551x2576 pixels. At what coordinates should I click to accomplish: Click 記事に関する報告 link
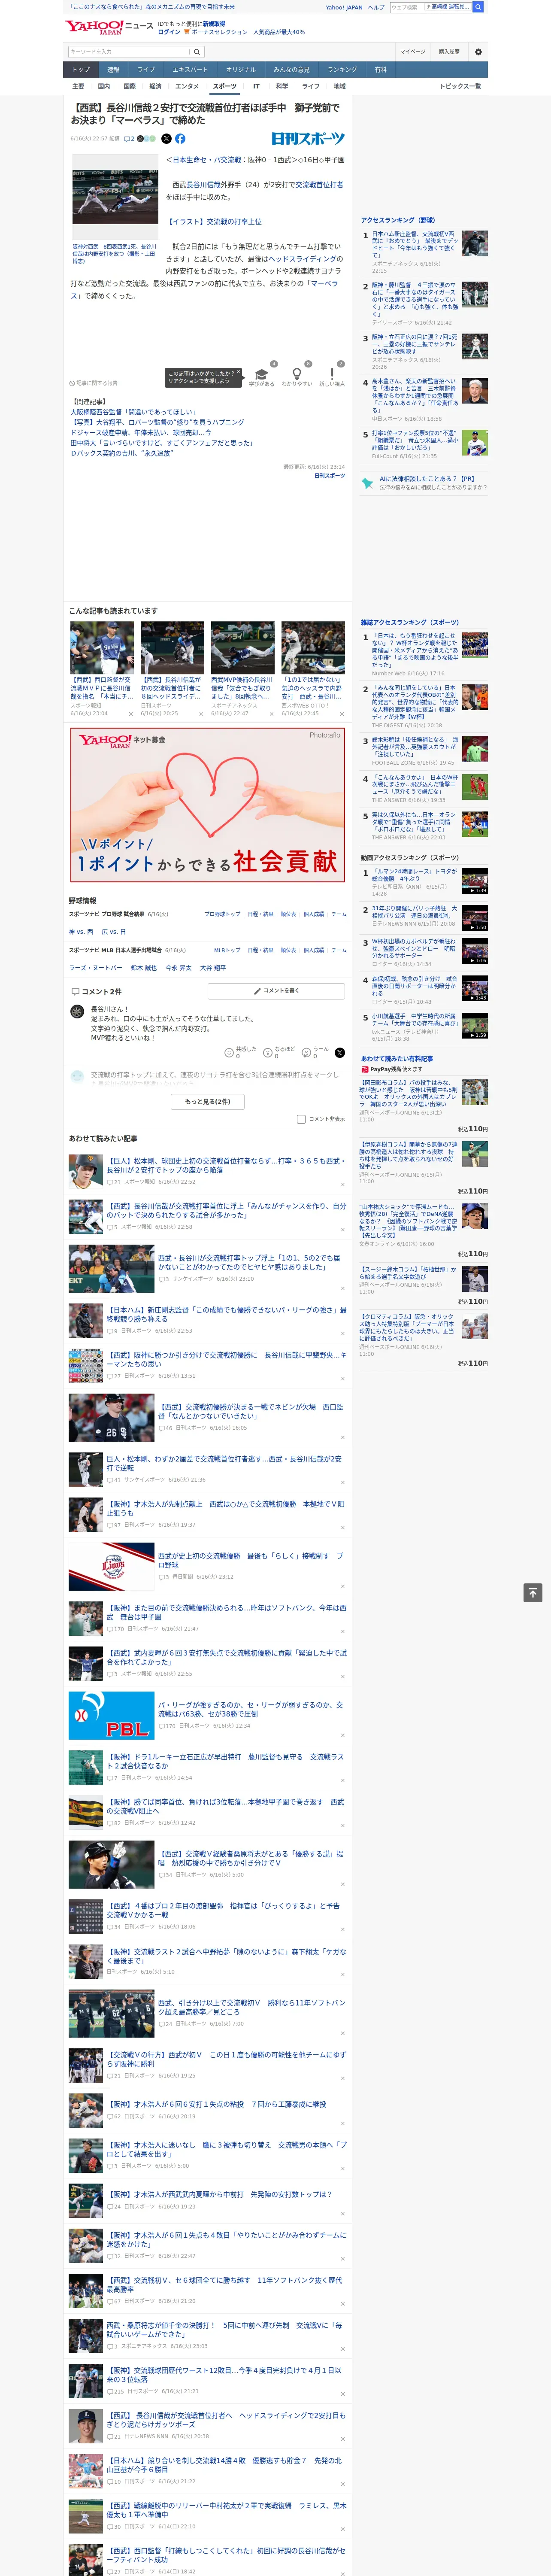(94, 383)
